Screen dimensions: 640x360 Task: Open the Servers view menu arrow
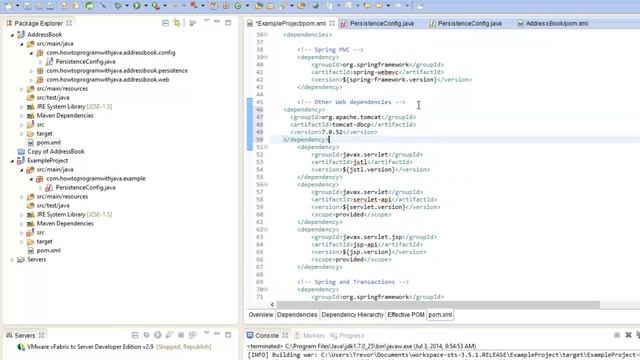(x=207, y=333)
